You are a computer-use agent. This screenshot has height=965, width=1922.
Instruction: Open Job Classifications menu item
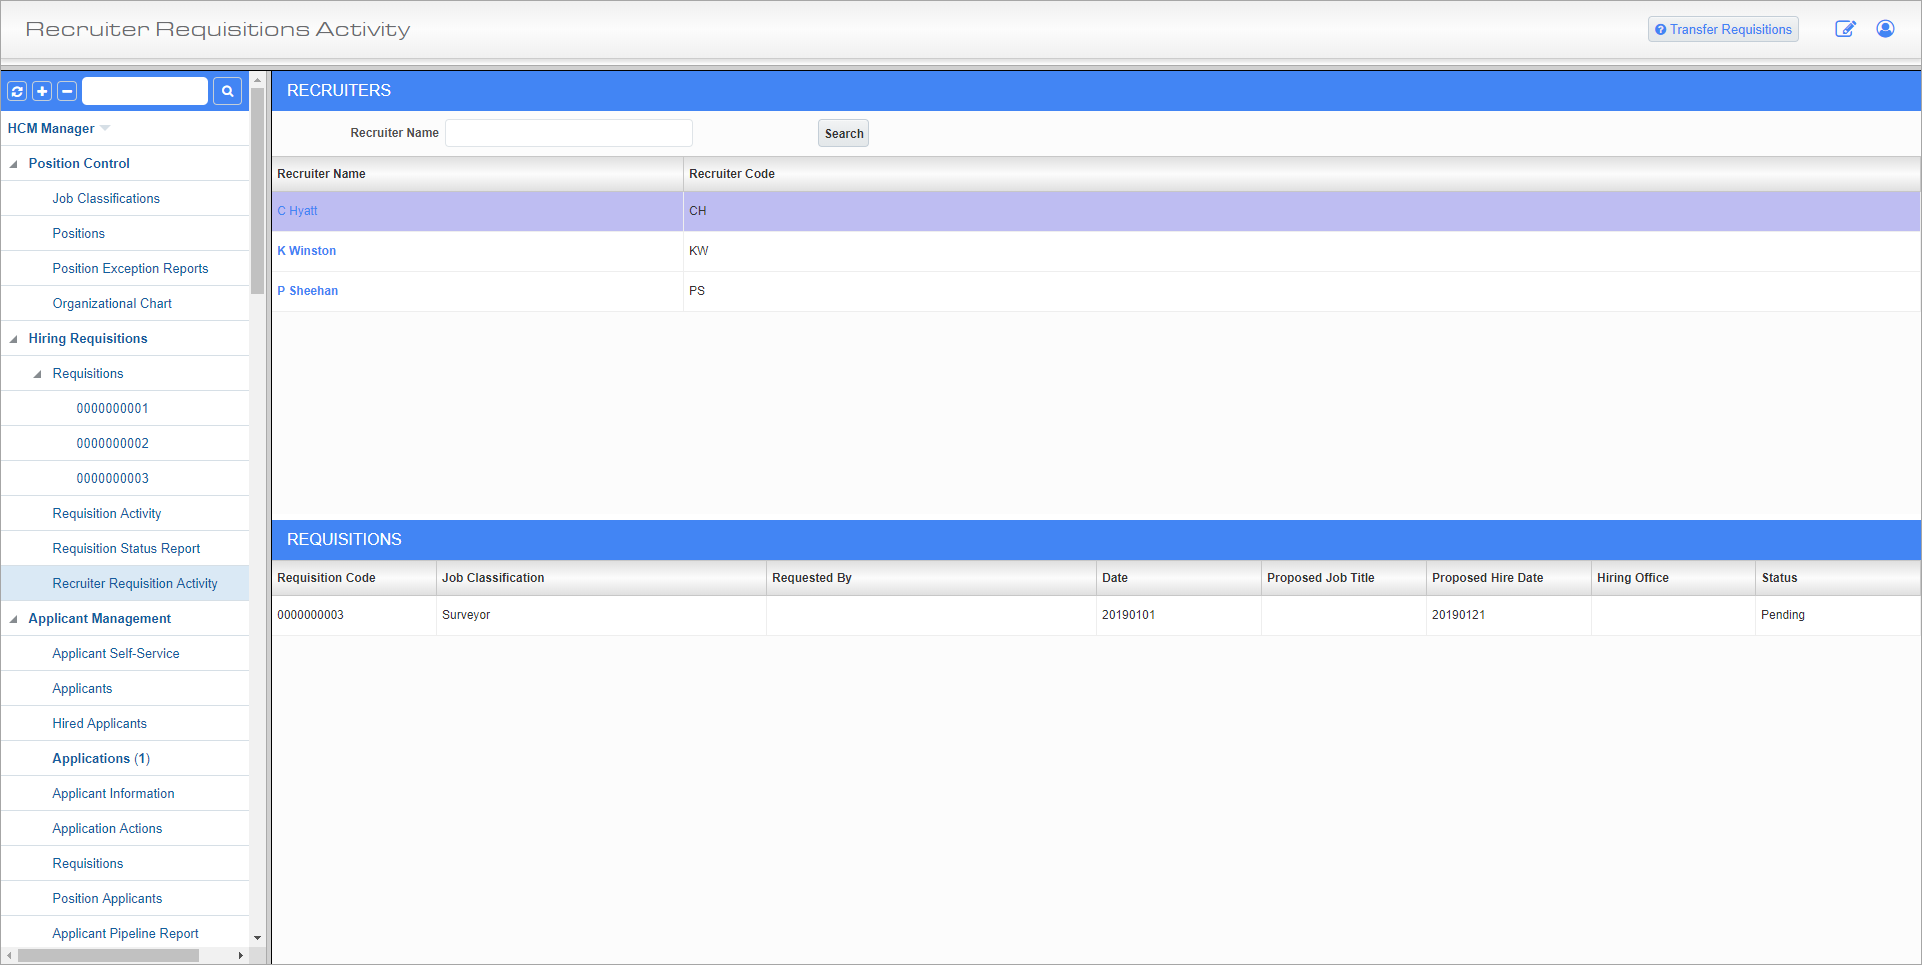[x=106, y=199]
